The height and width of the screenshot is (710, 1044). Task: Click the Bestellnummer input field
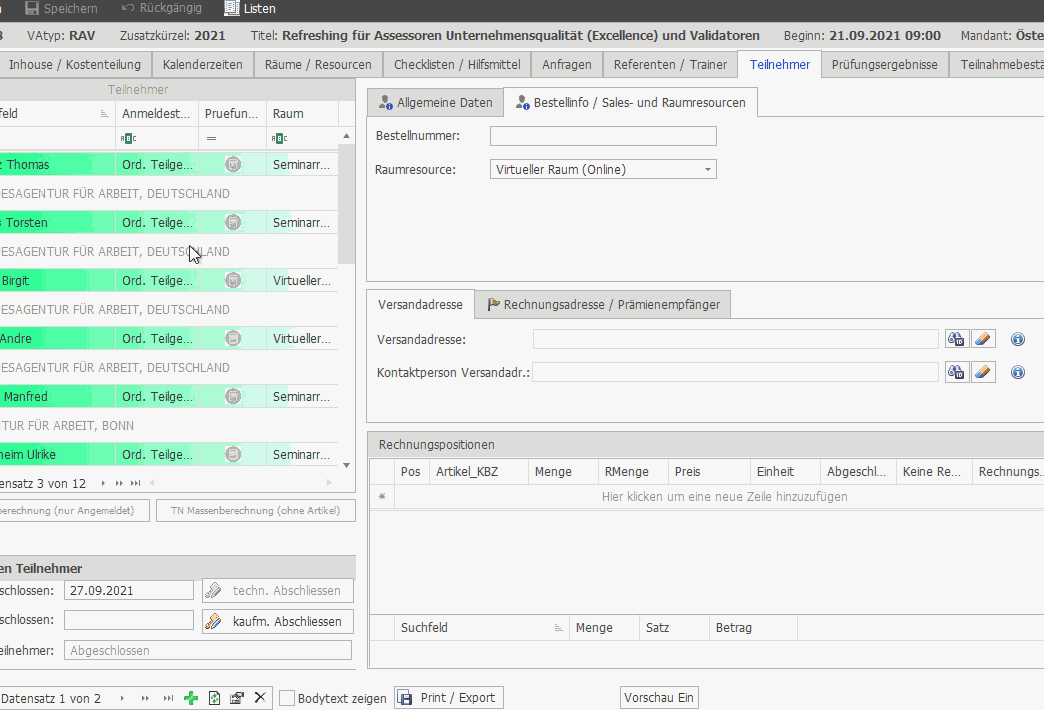(x=603, y=136)
